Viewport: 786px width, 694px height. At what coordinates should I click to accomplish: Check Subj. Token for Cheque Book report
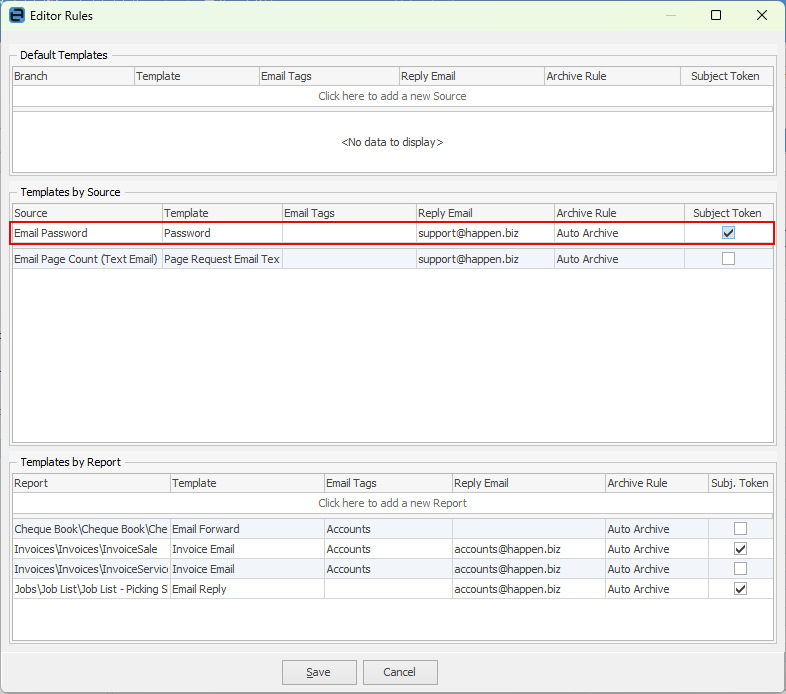[740, 529]
